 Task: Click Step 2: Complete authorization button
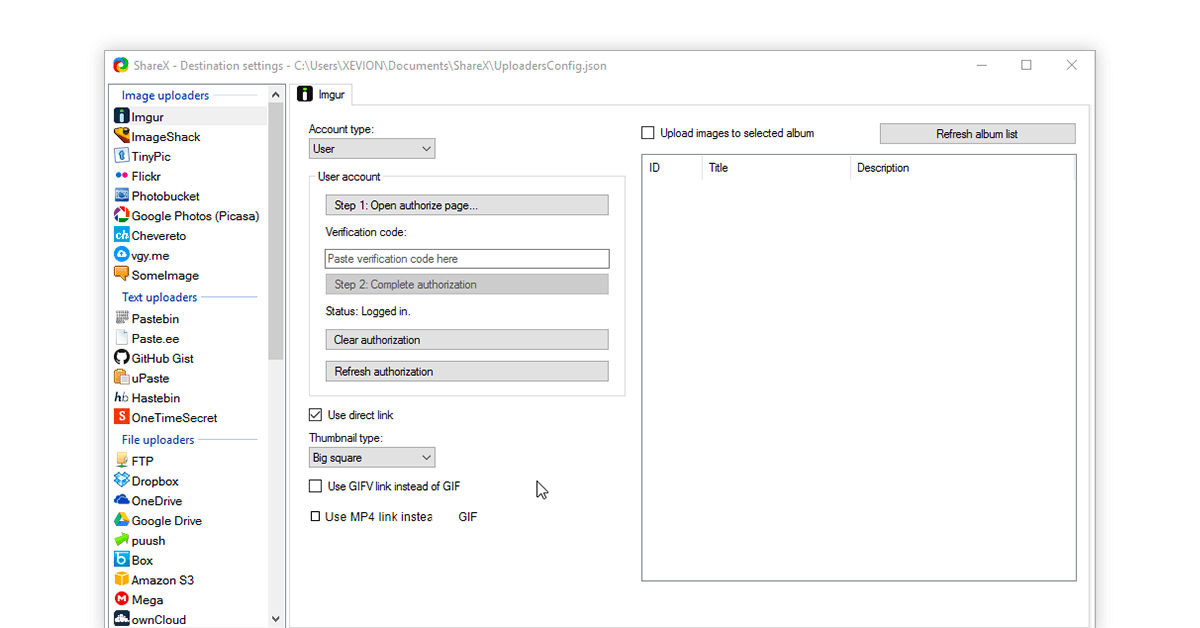467,284
